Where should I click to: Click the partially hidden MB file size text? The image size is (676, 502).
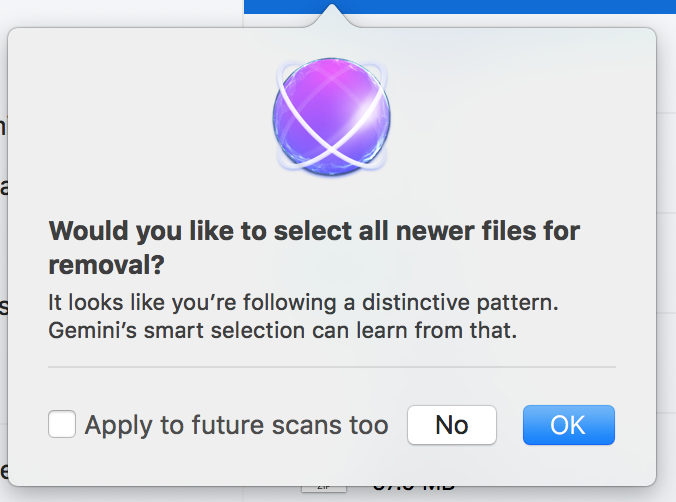pos(414,488)
